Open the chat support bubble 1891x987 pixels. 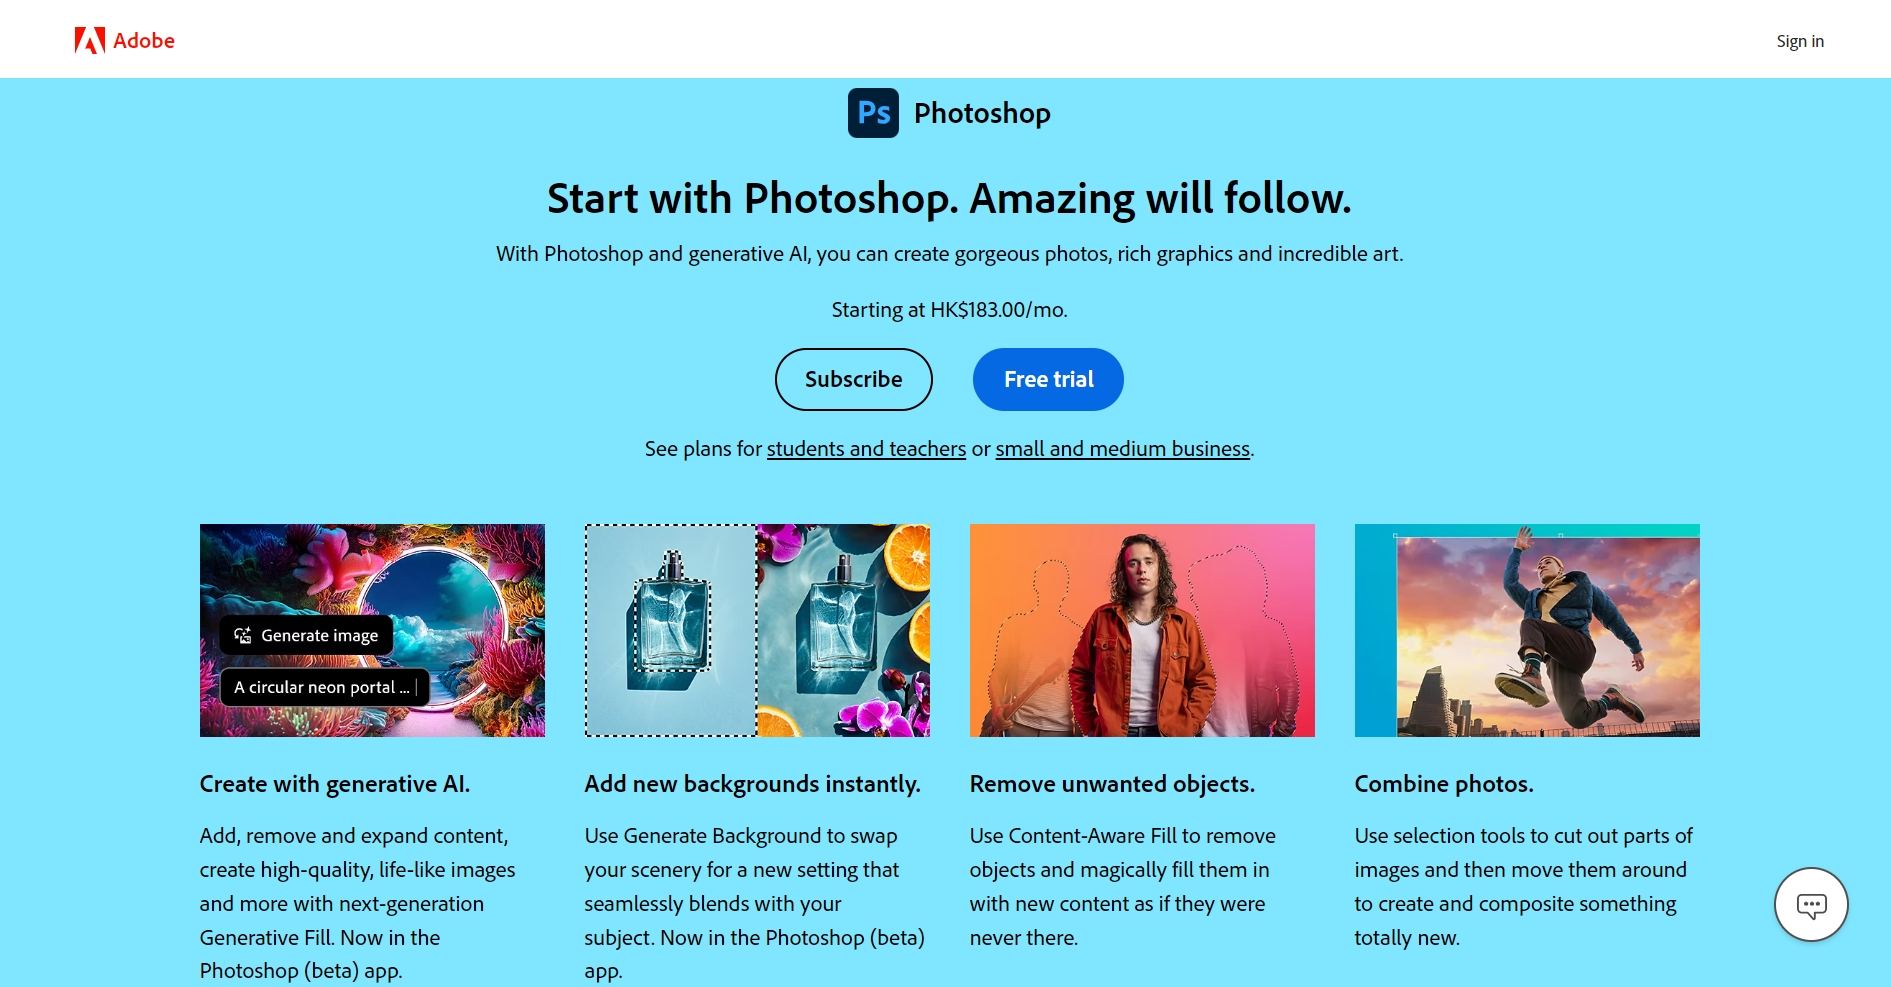1810,904
